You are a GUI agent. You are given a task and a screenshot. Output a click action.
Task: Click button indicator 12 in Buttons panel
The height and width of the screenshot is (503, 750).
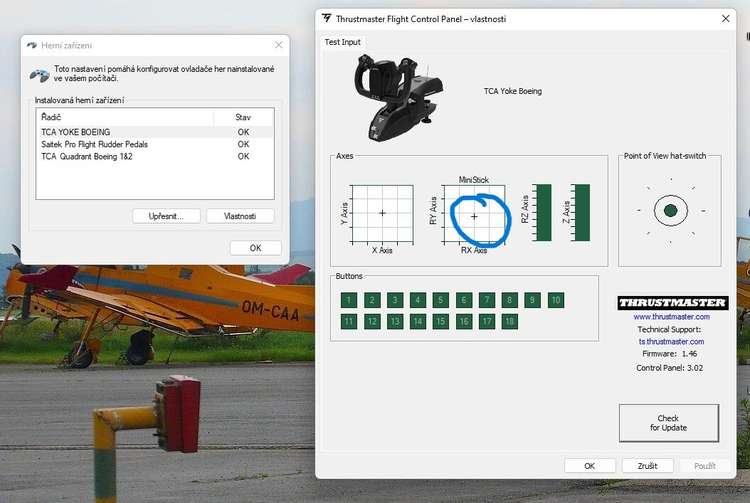click(x=372, y=321)
